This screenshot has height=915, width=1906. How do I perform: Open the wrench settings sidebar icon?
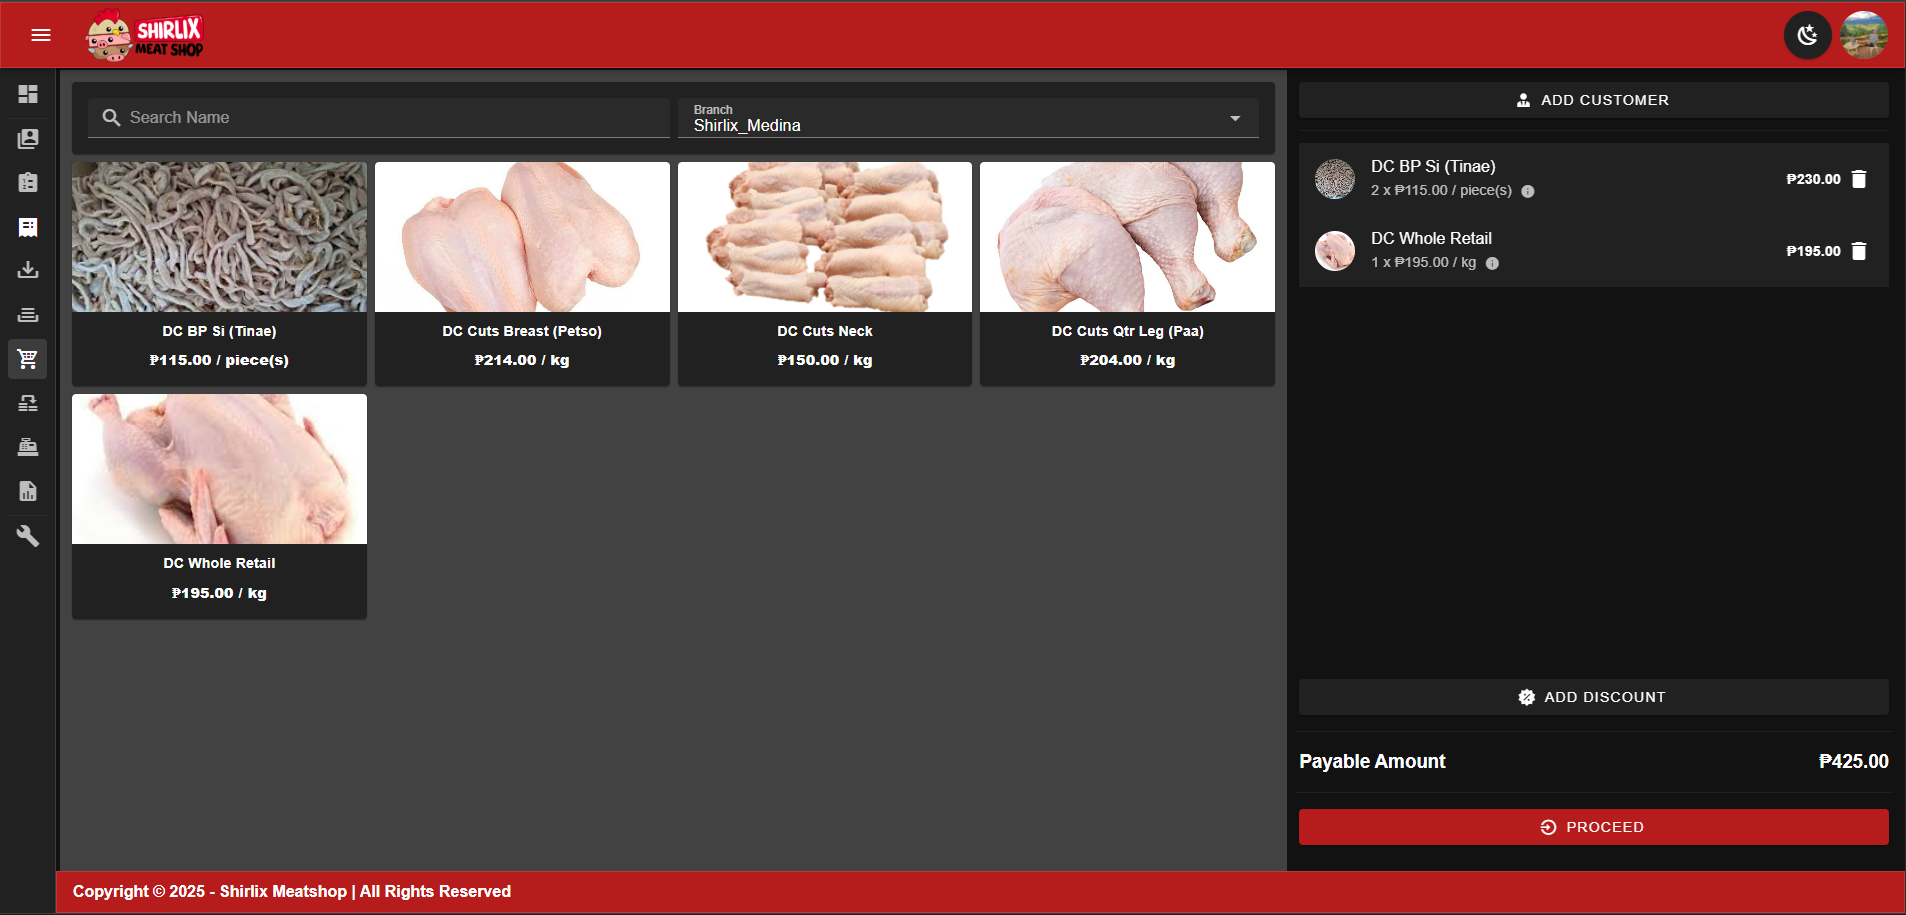point(28,536)
